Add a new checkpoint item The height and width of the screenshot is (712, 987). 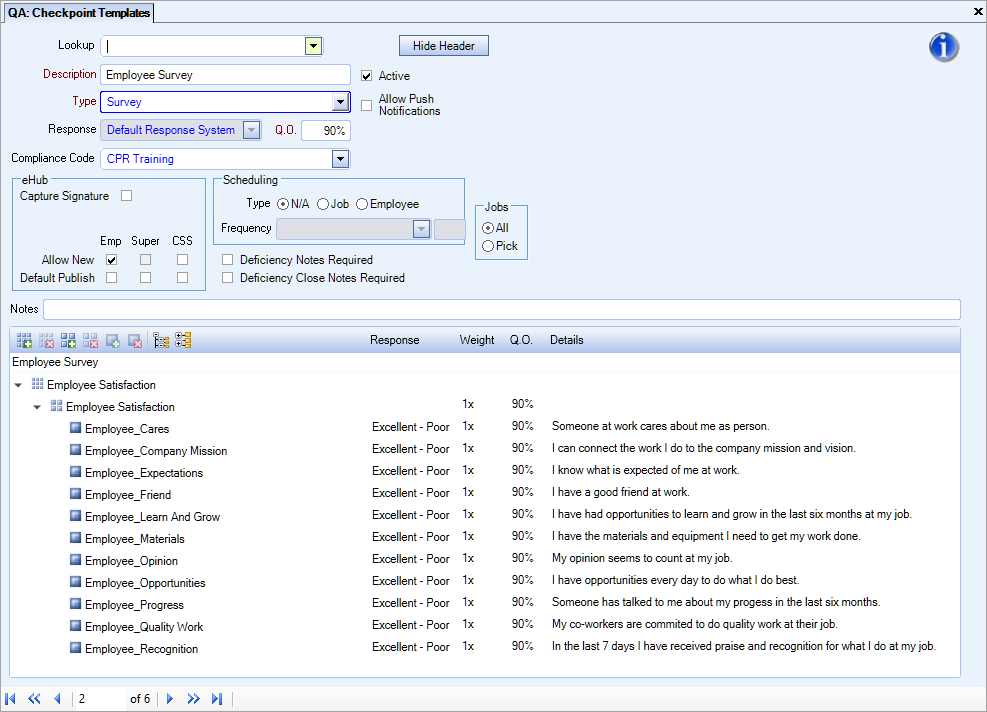pos(112,340)
